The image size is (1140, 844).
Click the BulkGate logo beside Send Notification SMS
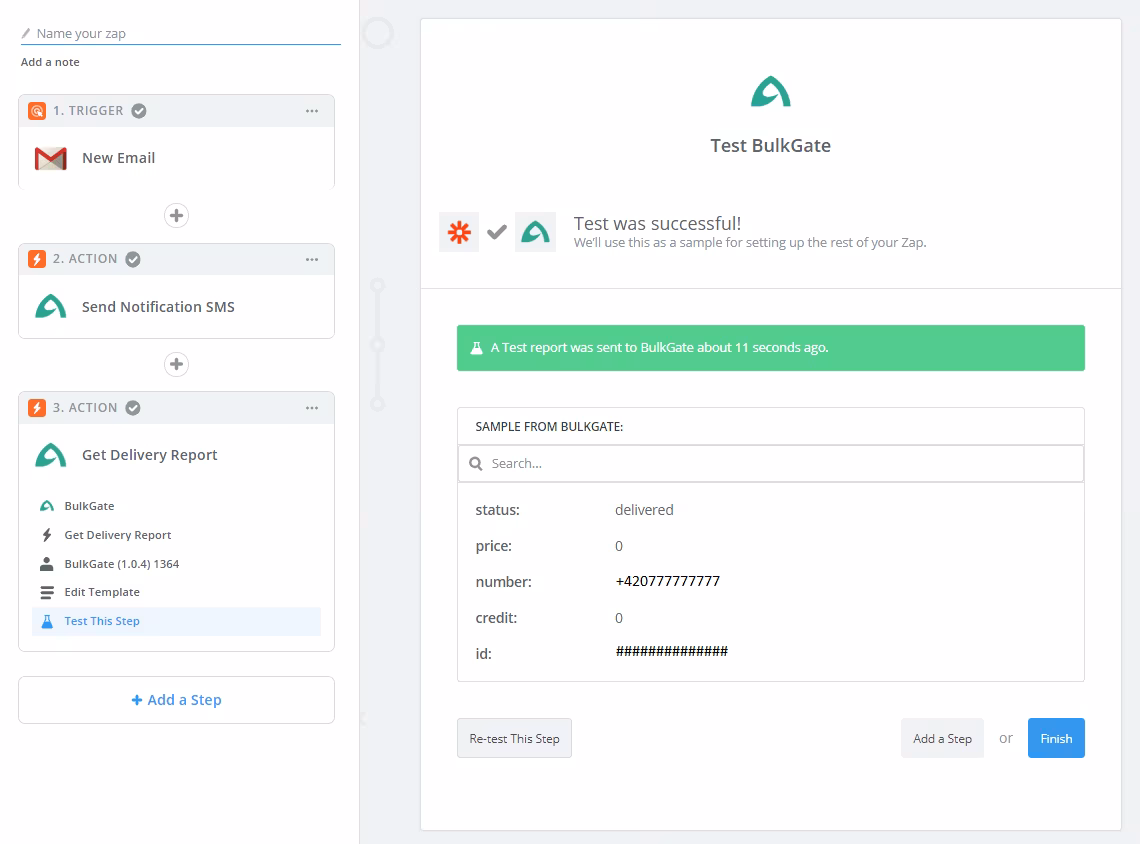click(x=51, y=307)
